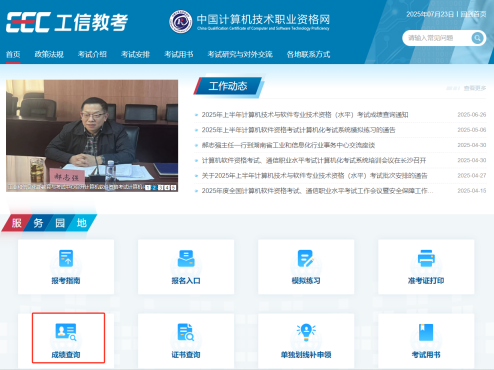Open the 单独划线补申领 lightbulb icon
The width and height of the screenshot is (494, 370).
point(306,332)
